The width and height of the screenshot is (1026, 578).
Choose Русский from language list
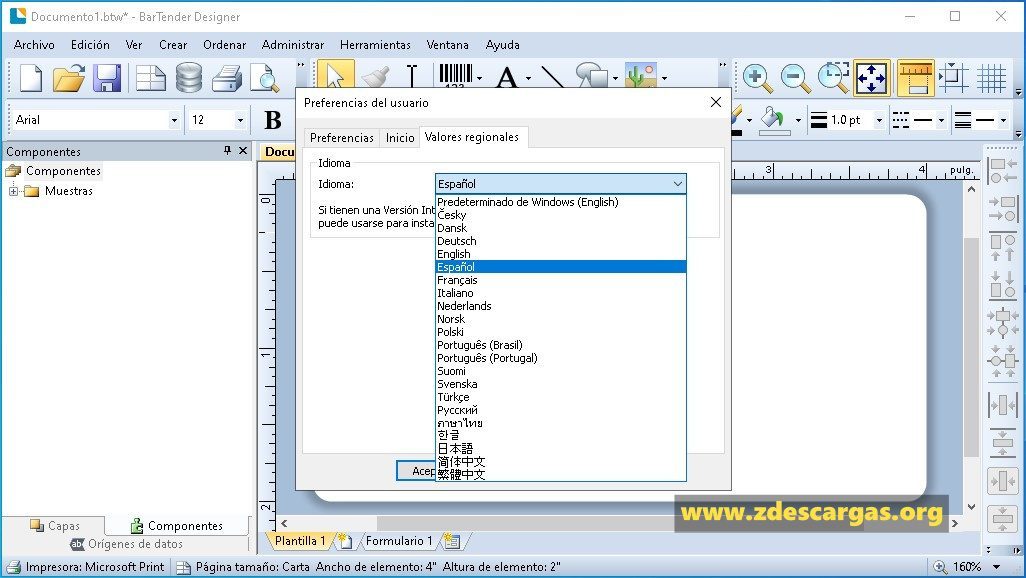561,410
